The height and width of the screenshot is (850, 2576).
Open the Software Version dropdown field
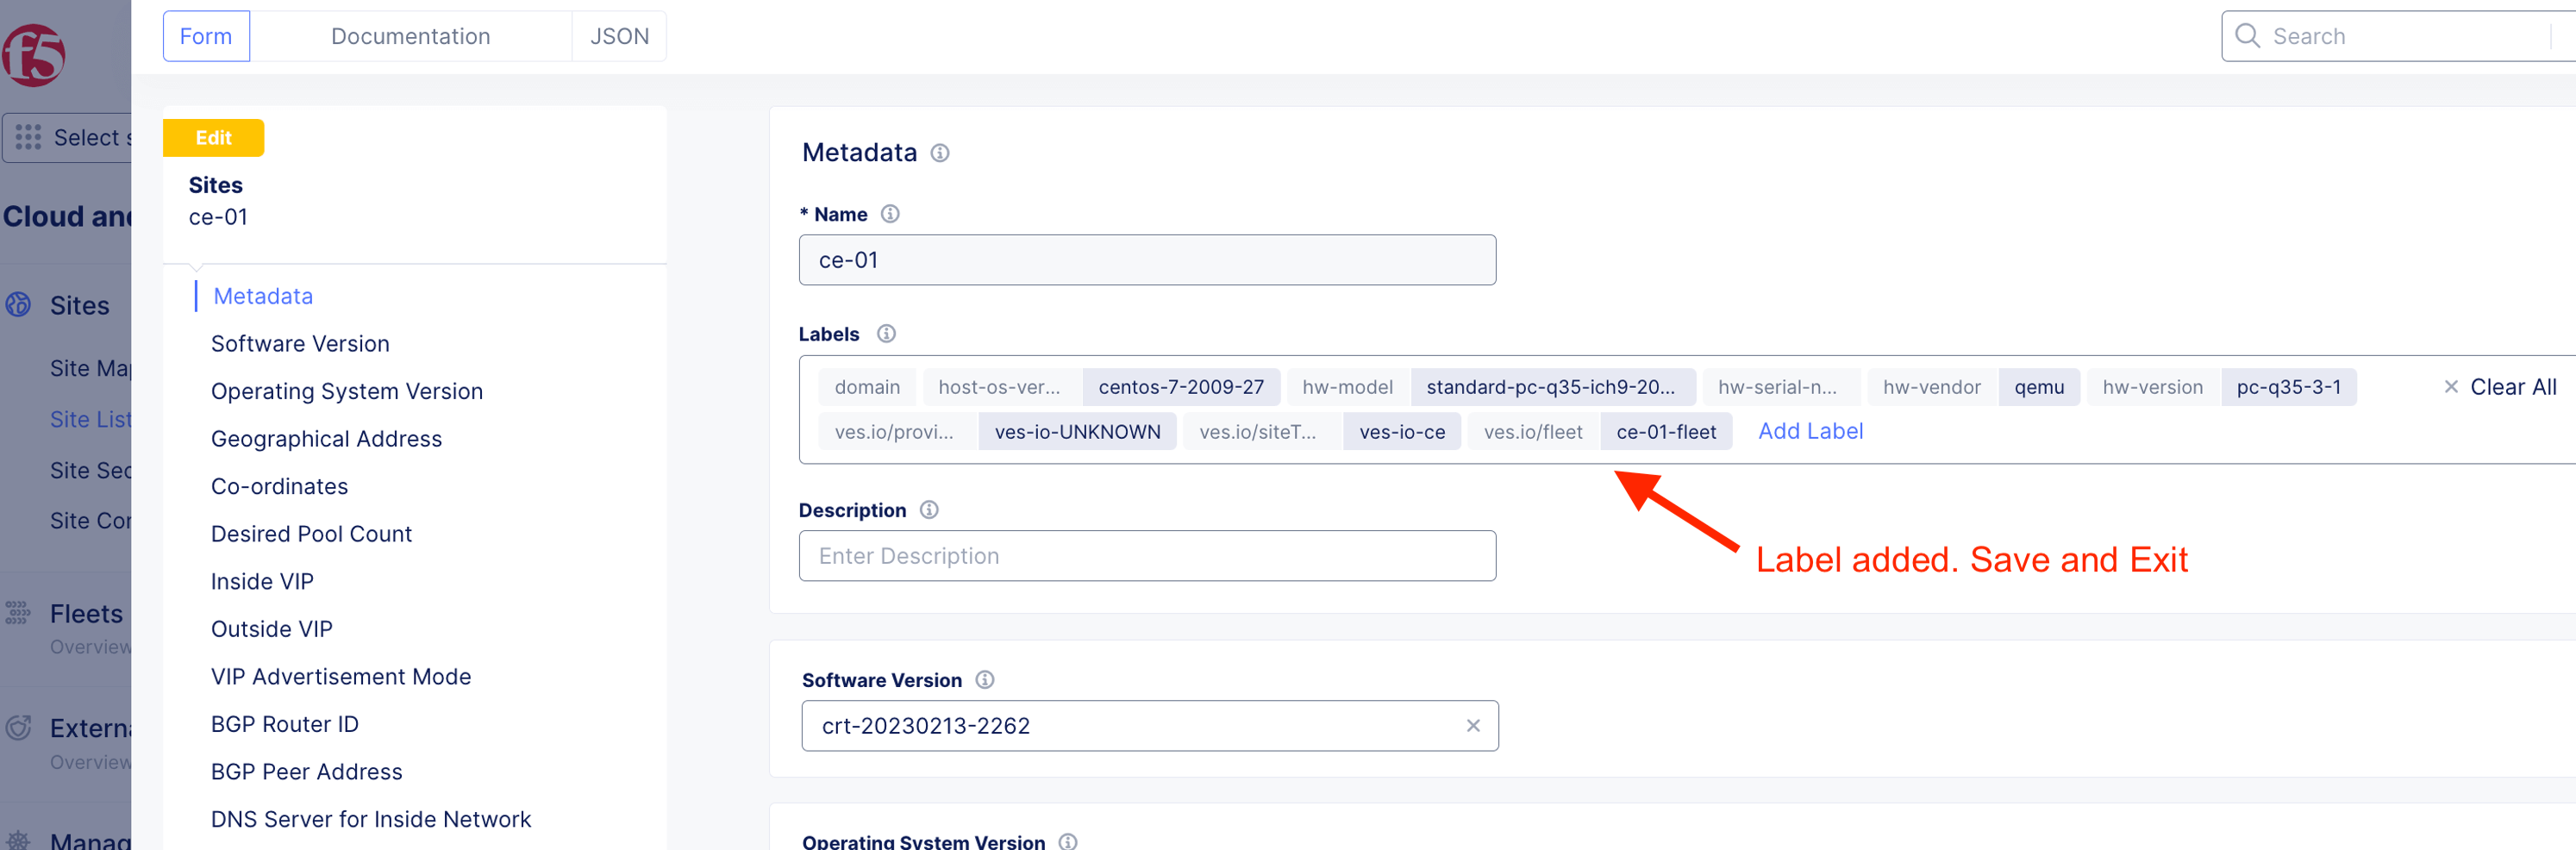(1130, 726)
